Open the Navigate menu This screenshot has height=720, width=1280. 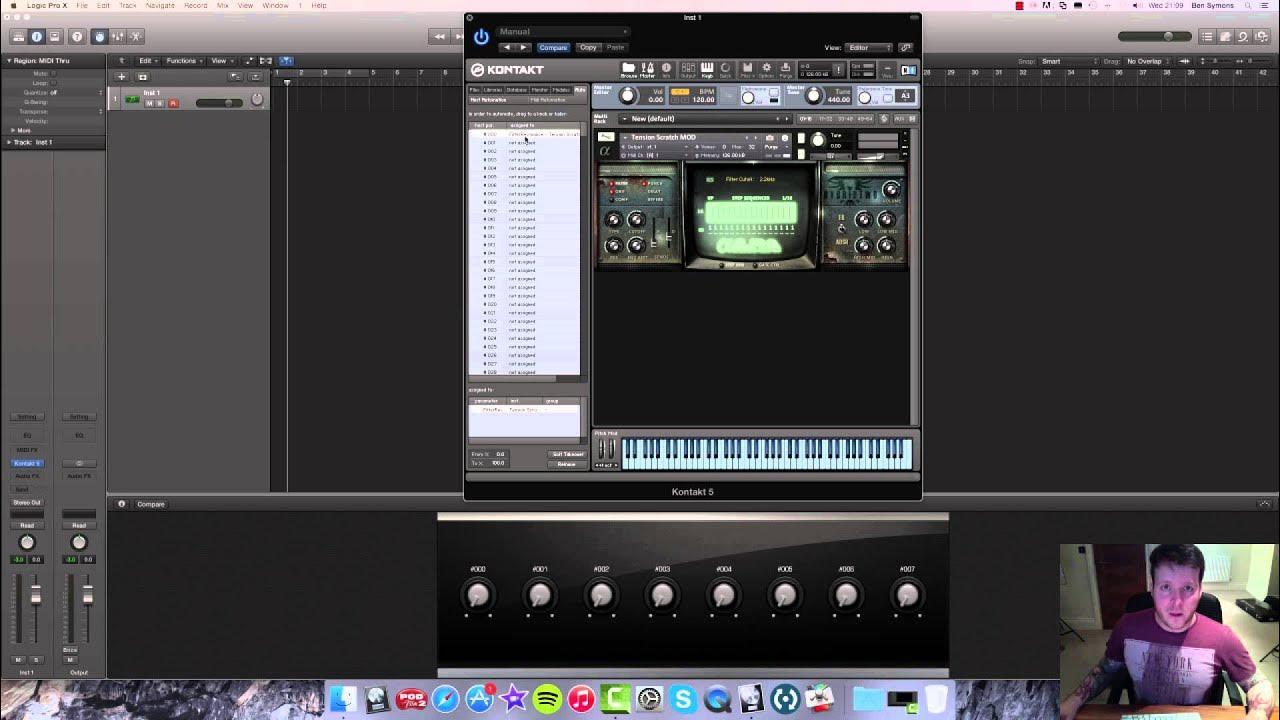tap(160, 5)
